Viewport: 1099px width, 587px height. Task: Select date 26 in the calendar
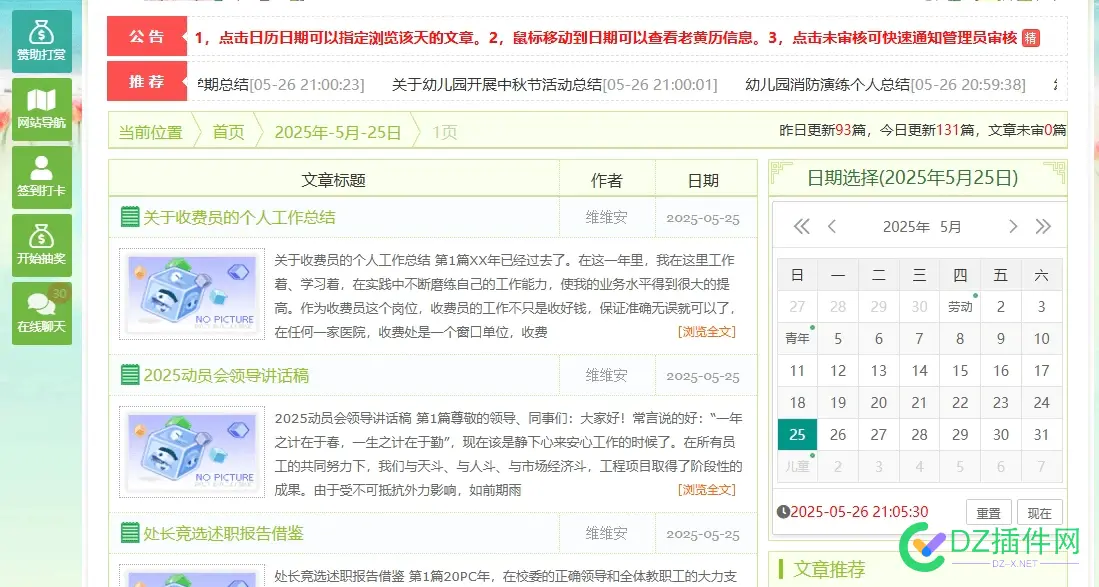click(837, 434)
